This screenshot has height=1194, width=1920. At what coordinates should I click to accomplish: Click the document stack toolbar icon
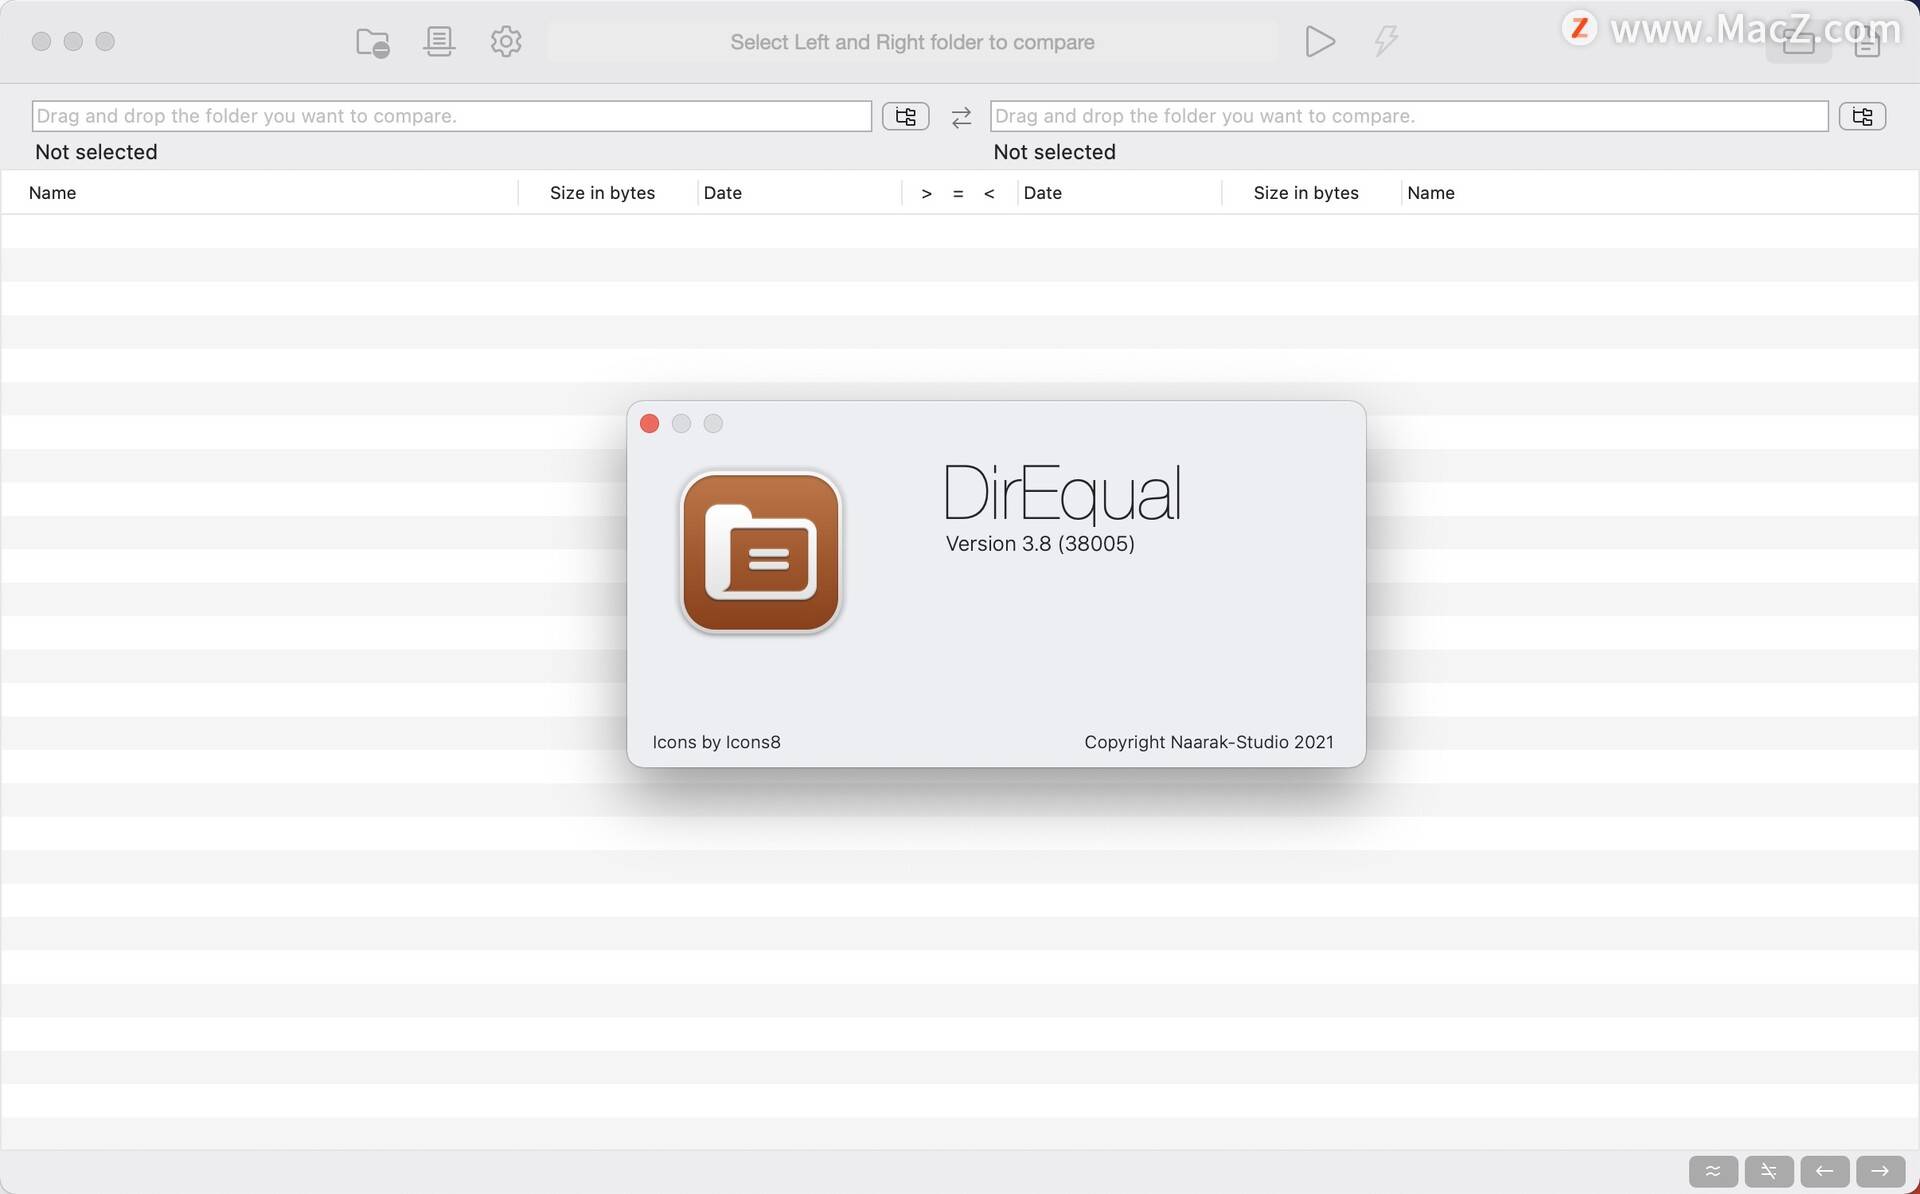438,41
